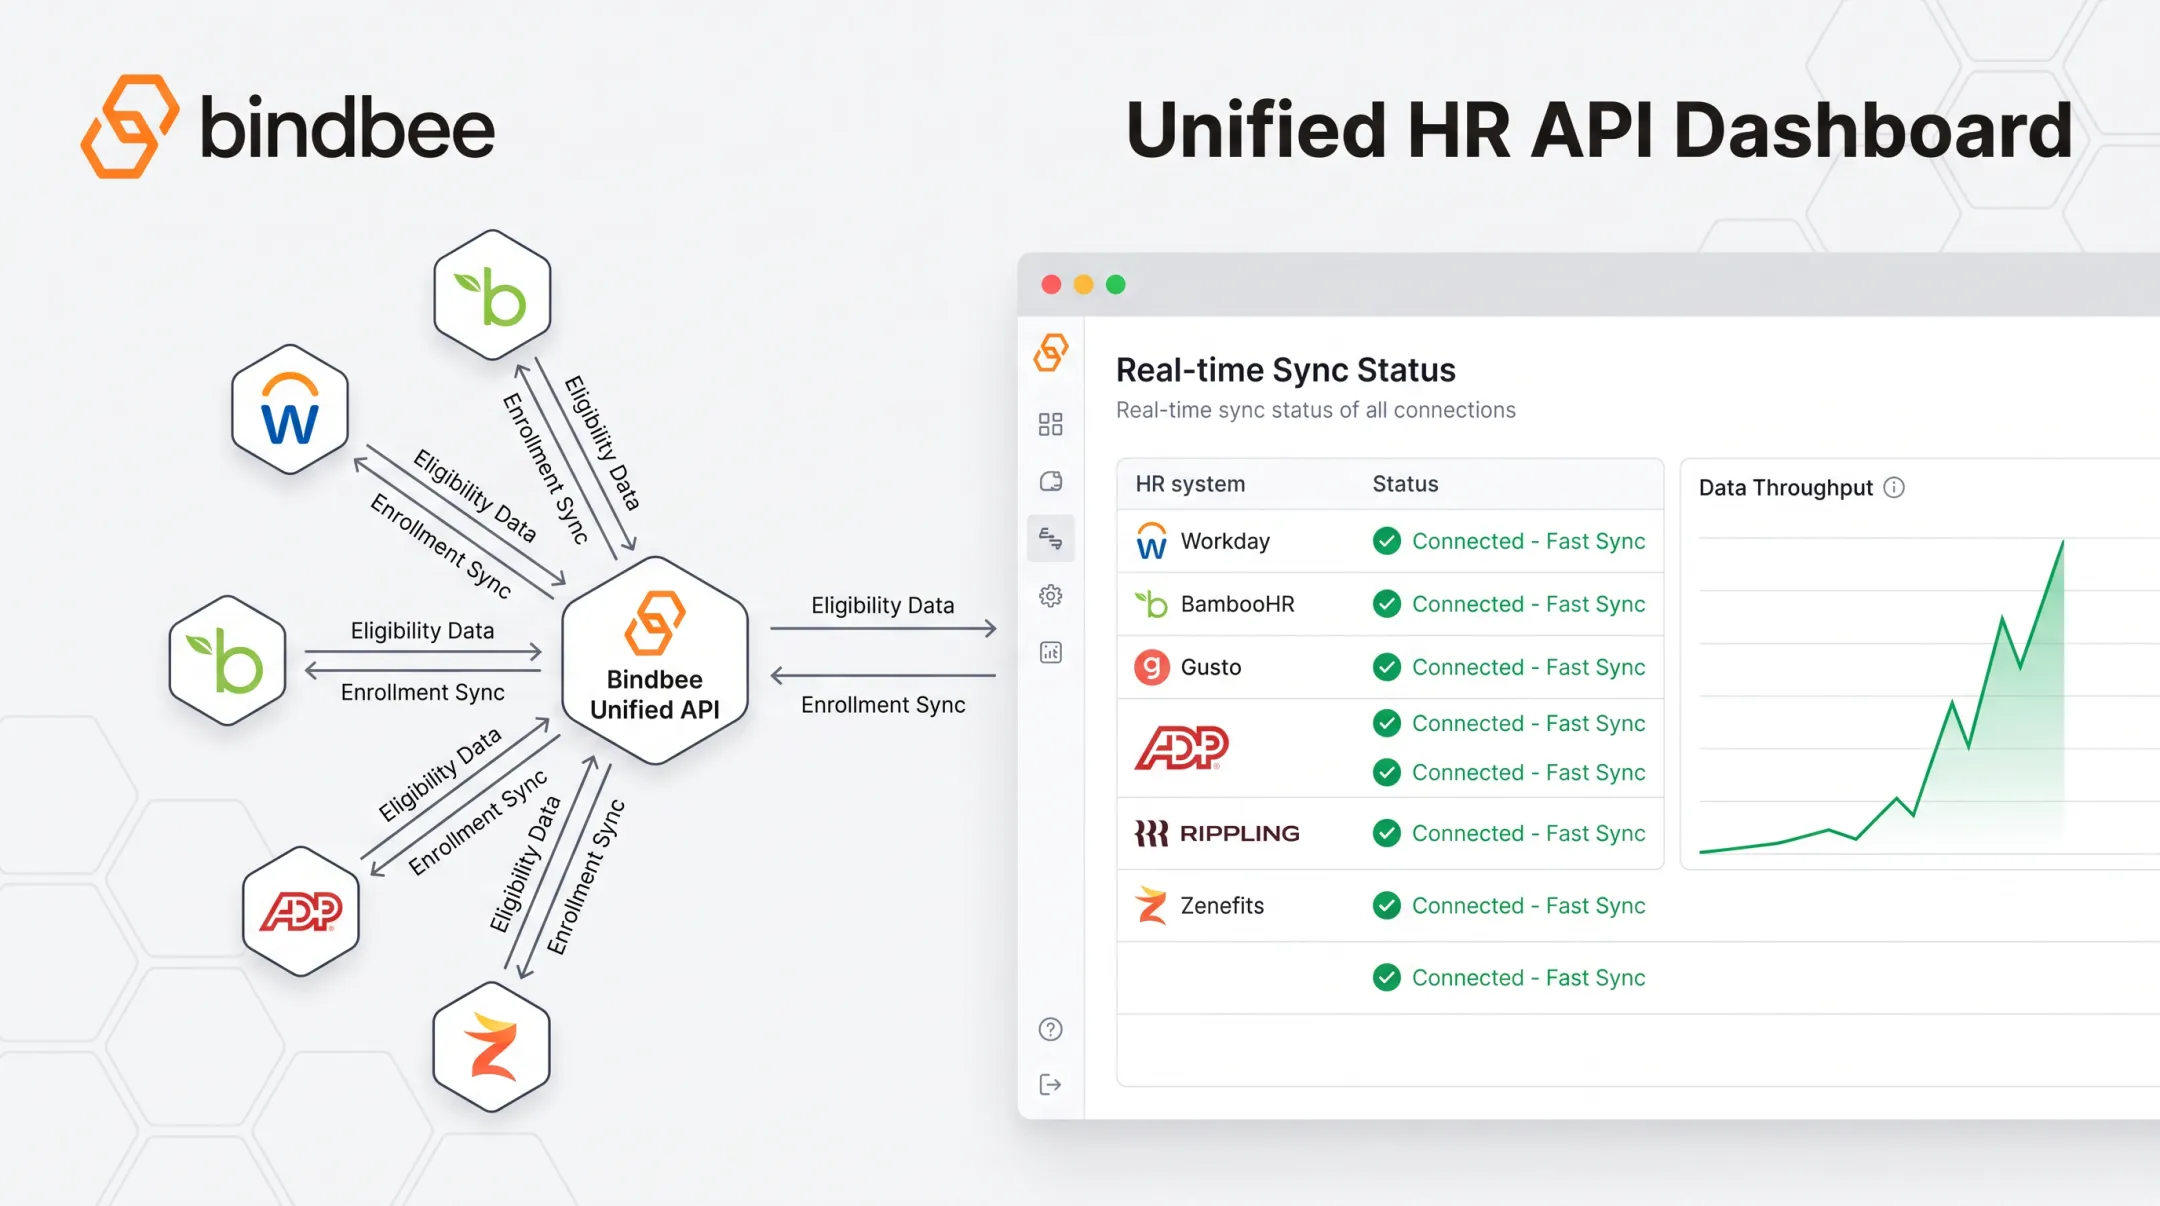
Task: Select the Workday row name
Action: [x=1225, y=541]
